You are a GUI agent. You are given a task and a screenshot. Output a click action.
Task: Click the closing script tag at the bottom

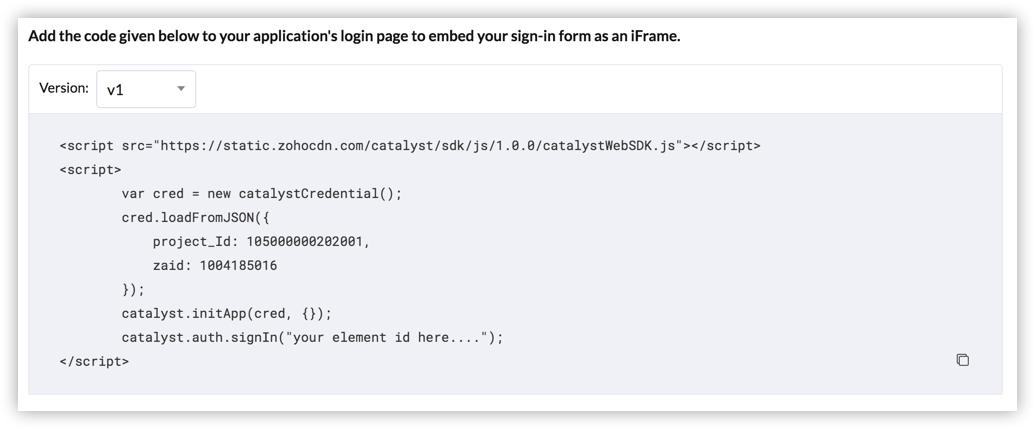tap(94, 361)
